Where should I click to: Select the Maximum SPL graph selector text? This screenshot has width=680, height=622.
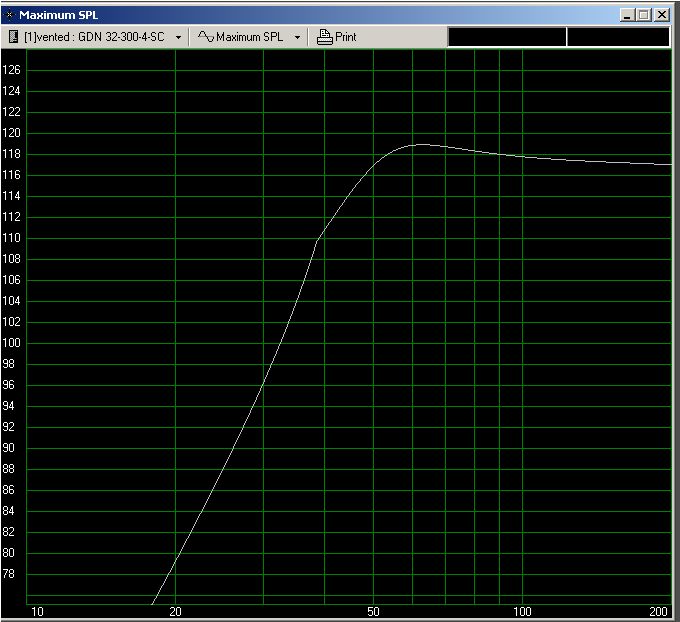point(249,37)
